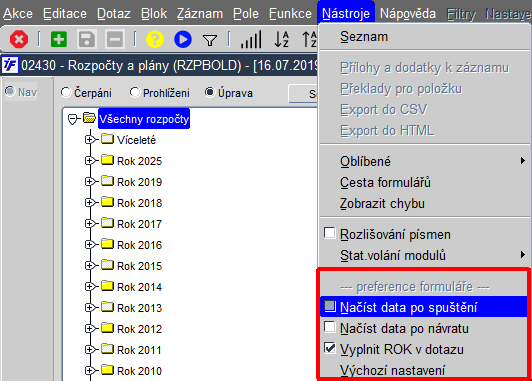Click the folder icon next to Rok 2010
The image size is (532, 381).
coord(107,370)
